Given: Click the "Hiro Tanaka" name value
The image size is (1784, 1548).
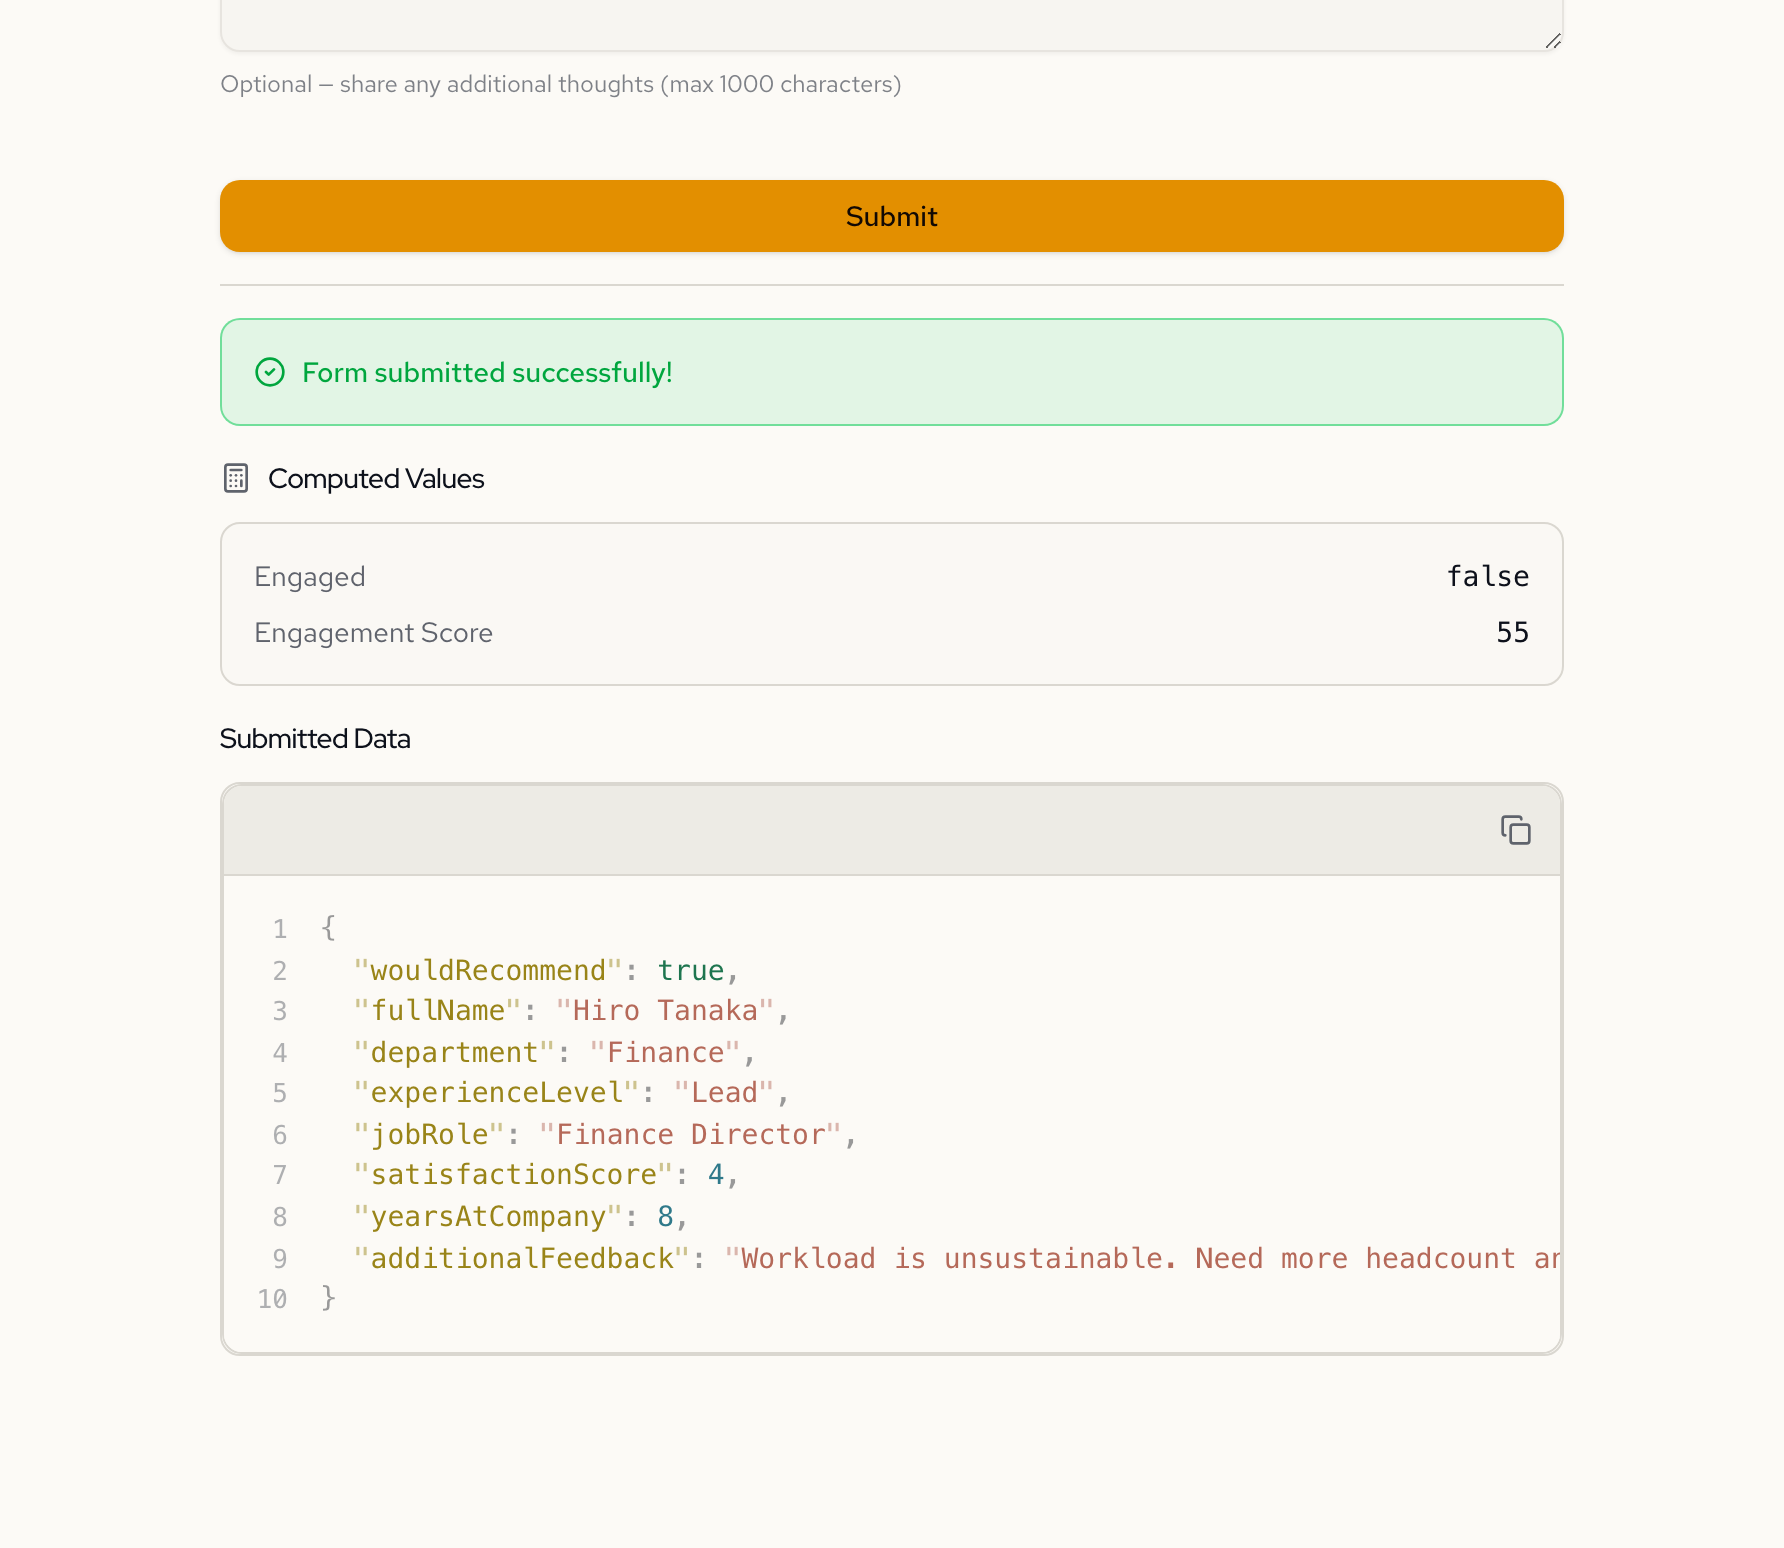Looking at the screenshot, I should (x=665, y=1011).
